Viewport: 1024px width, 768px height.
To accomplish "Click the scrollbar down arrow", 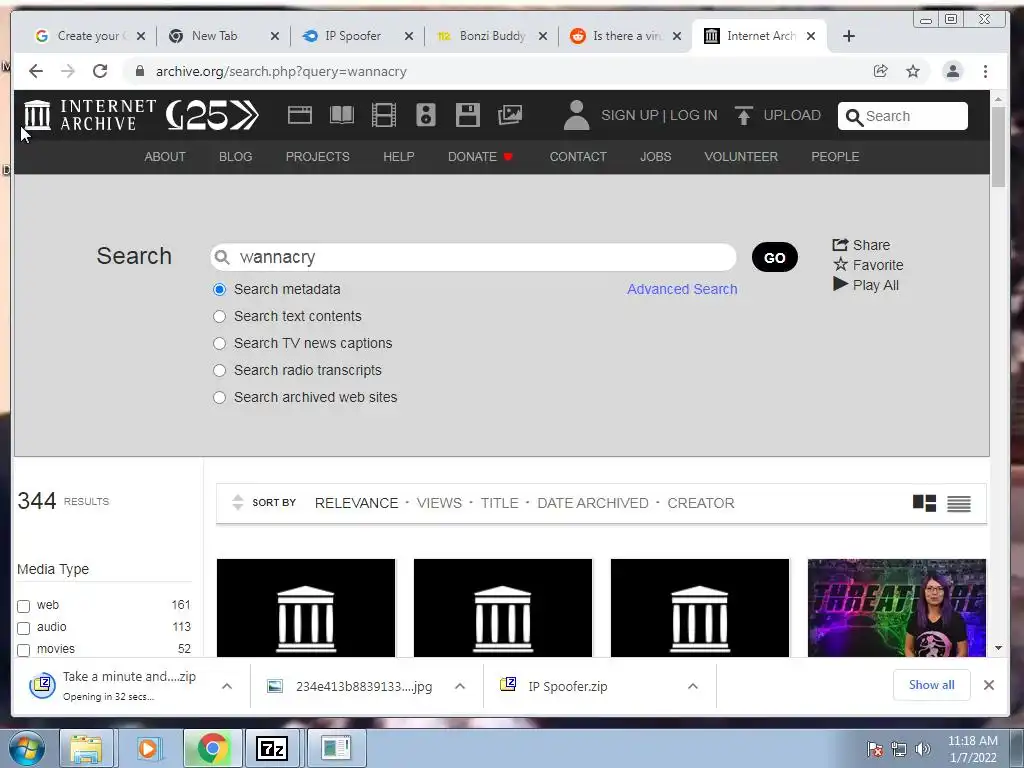I will click(998, 648).
